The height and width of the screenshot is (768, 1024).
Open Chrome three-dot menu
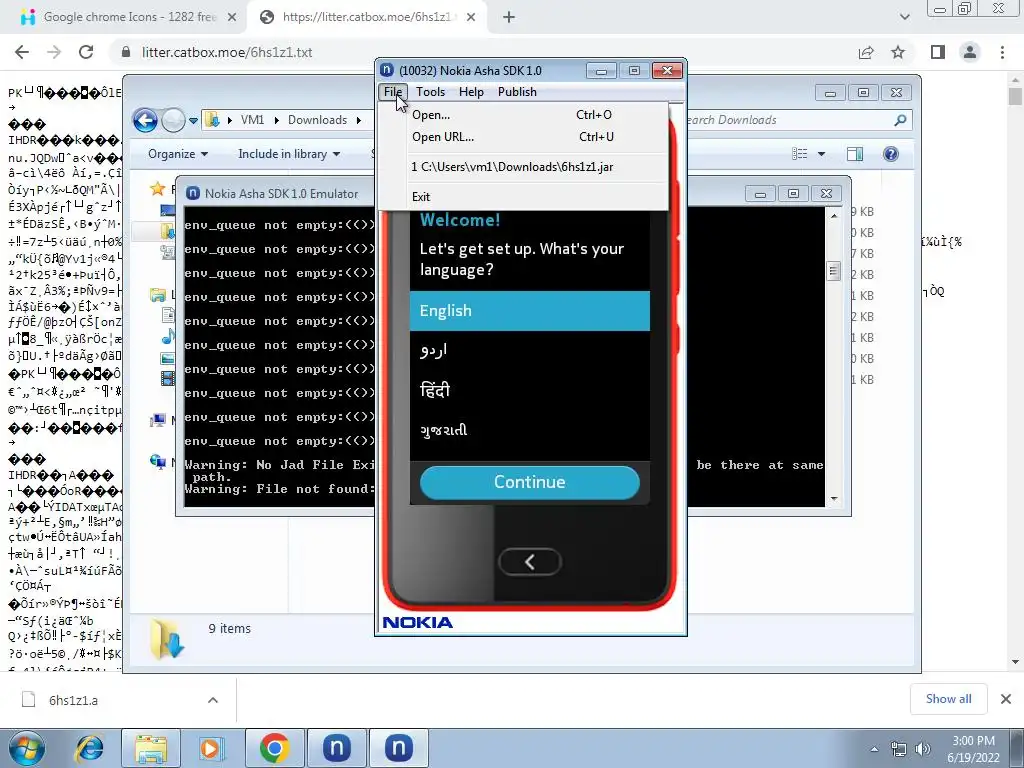(1002, 52)
